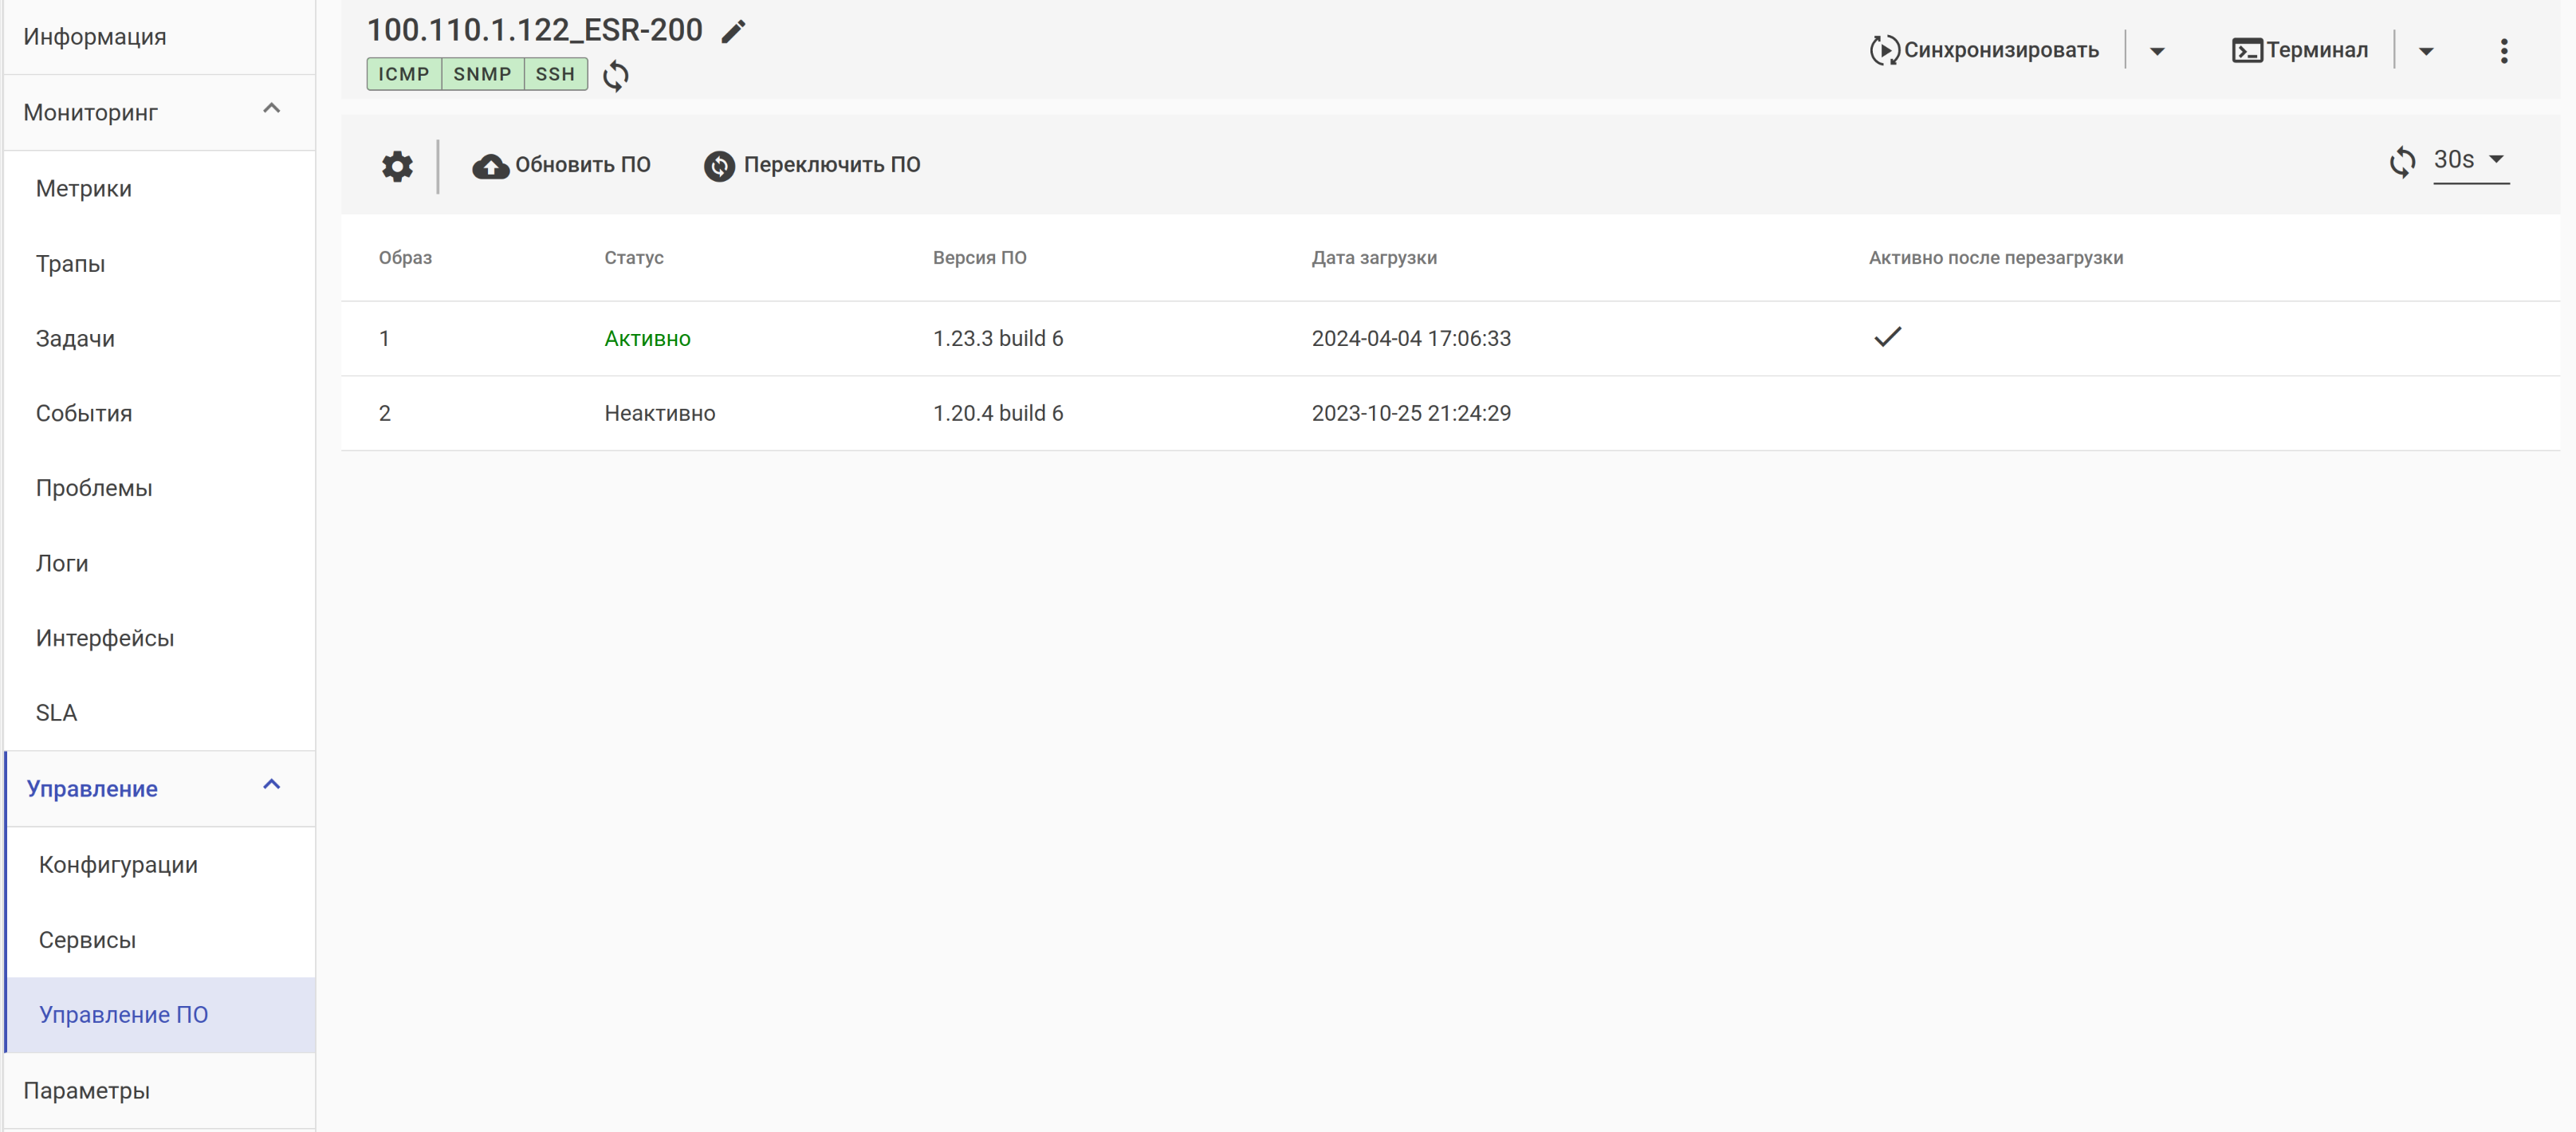The height and width of the screenshot is (1132, 2576).
Task: Collapse the Мониторинг sidebar section
Action: tap(271, 109)
